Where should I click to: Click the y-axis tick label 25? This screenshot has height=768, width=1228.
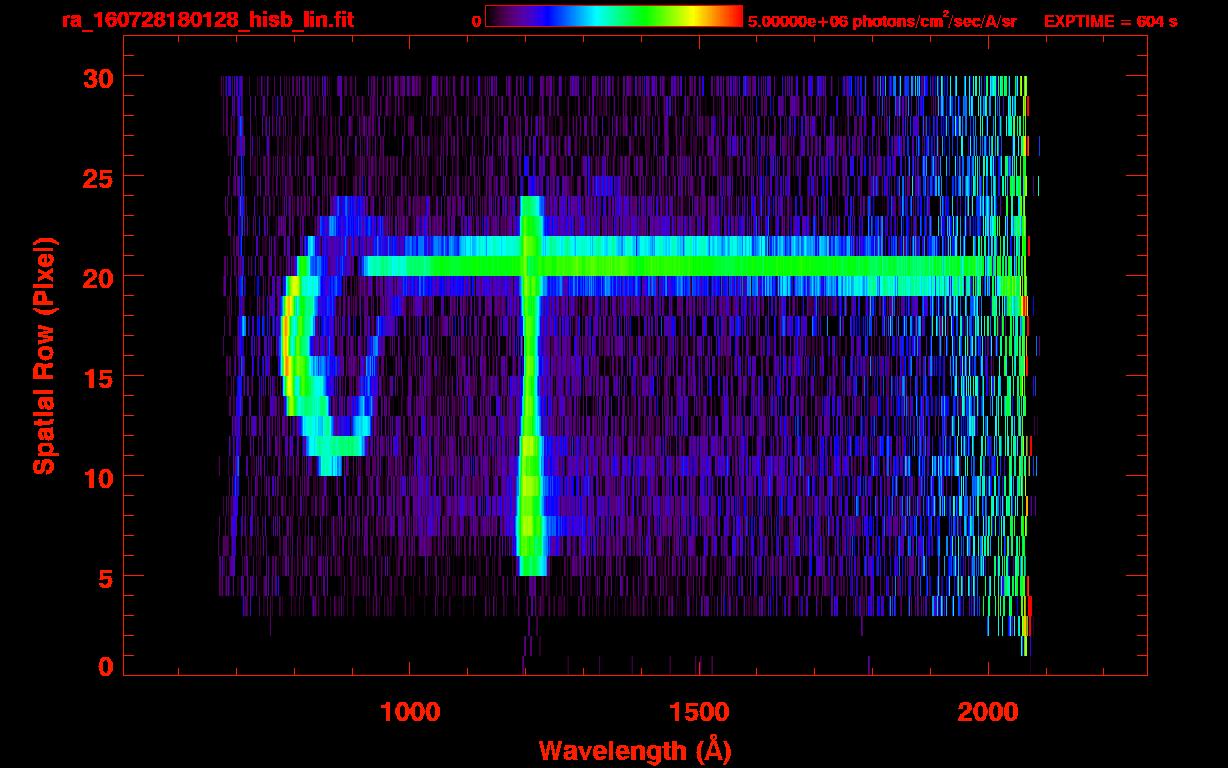click(x=97, y=177)
